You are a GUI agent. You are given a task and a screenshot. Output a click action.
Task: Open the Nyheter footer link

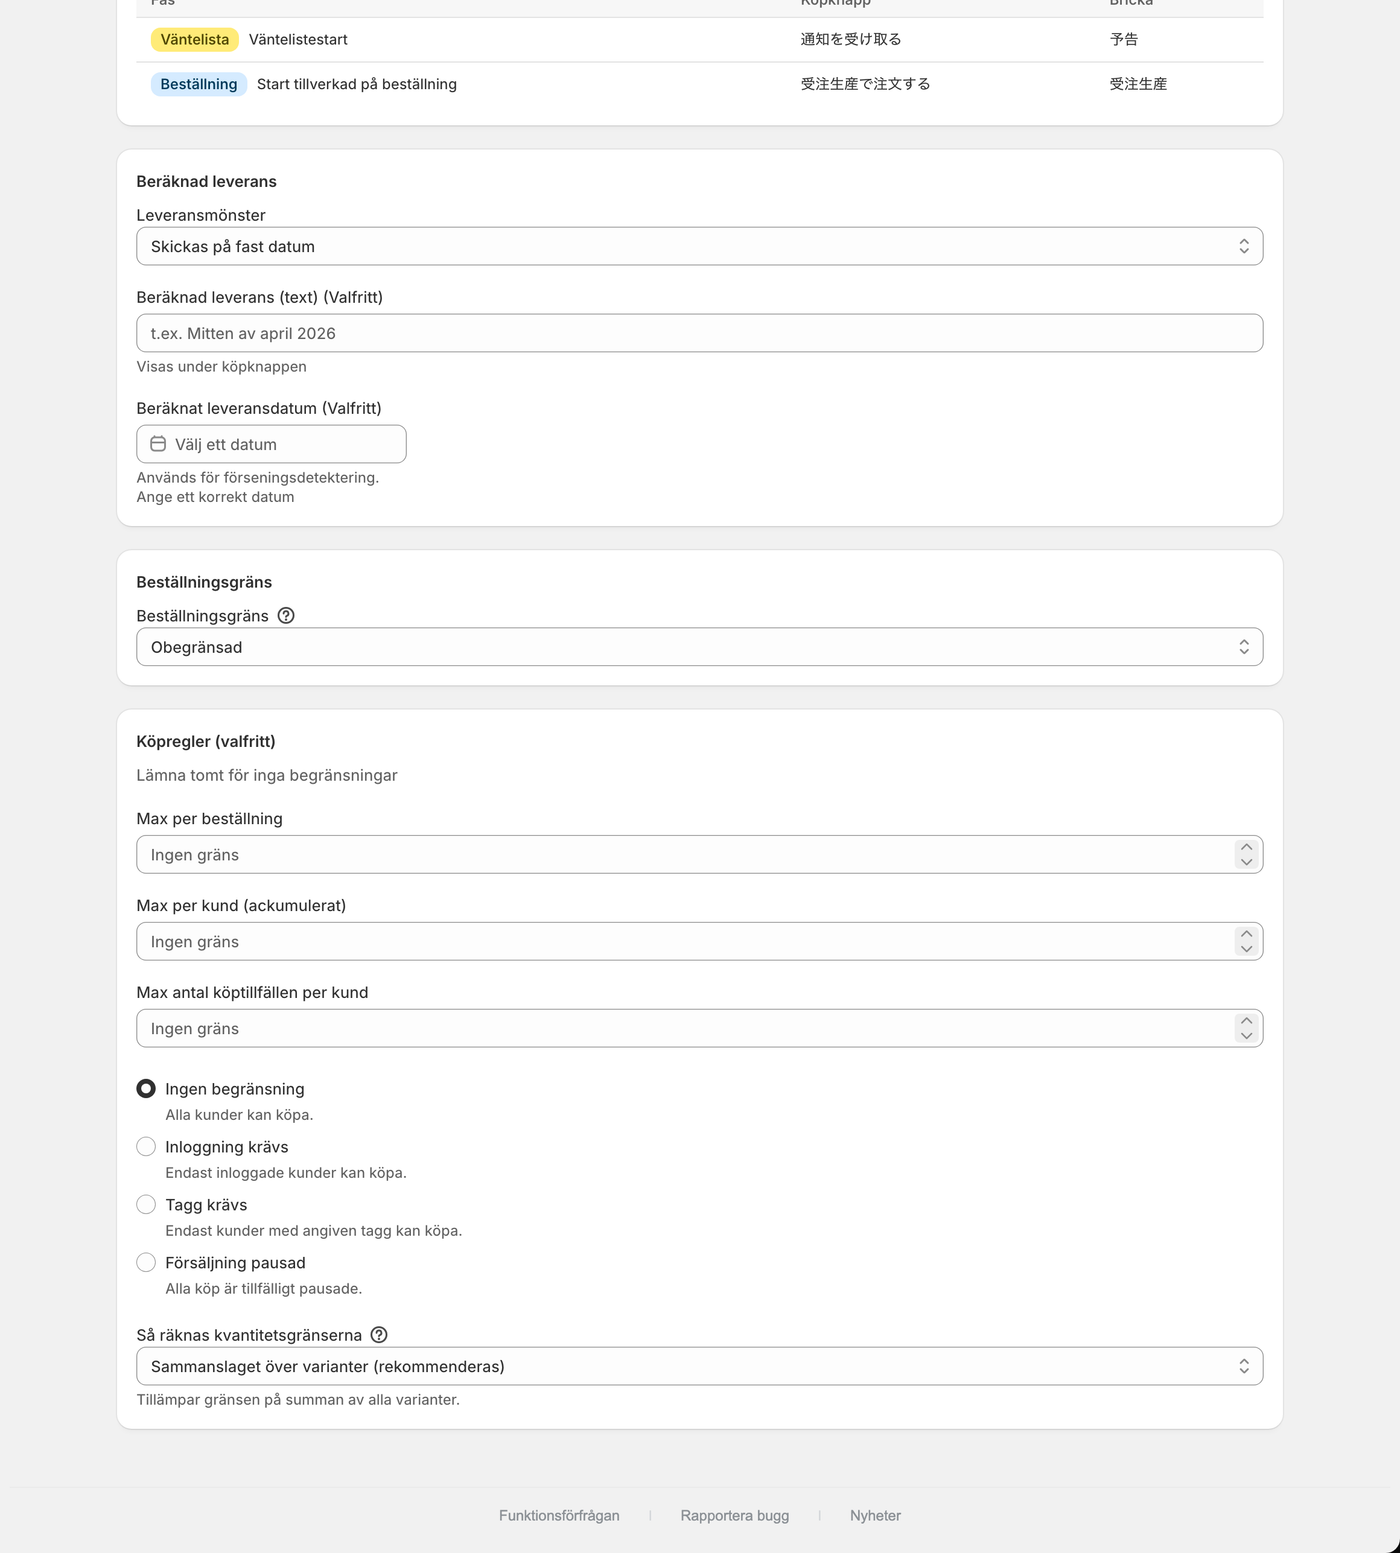(875, 1516)
